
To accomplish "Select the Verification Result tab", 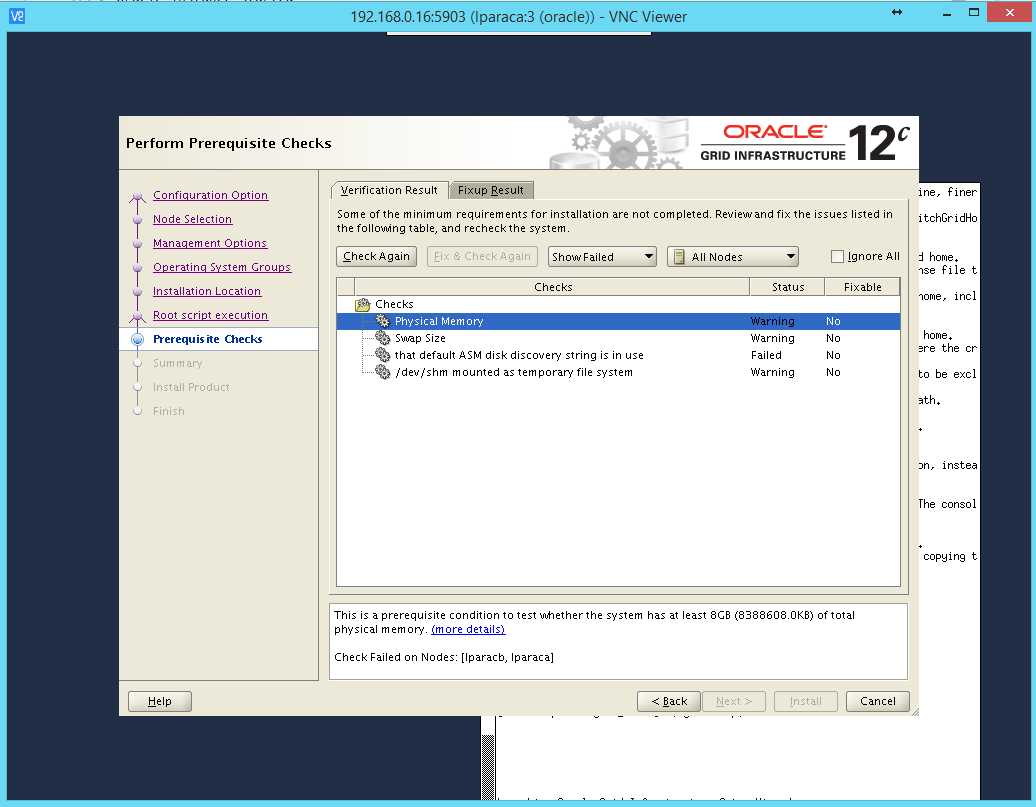I will [x=389, y=190].
